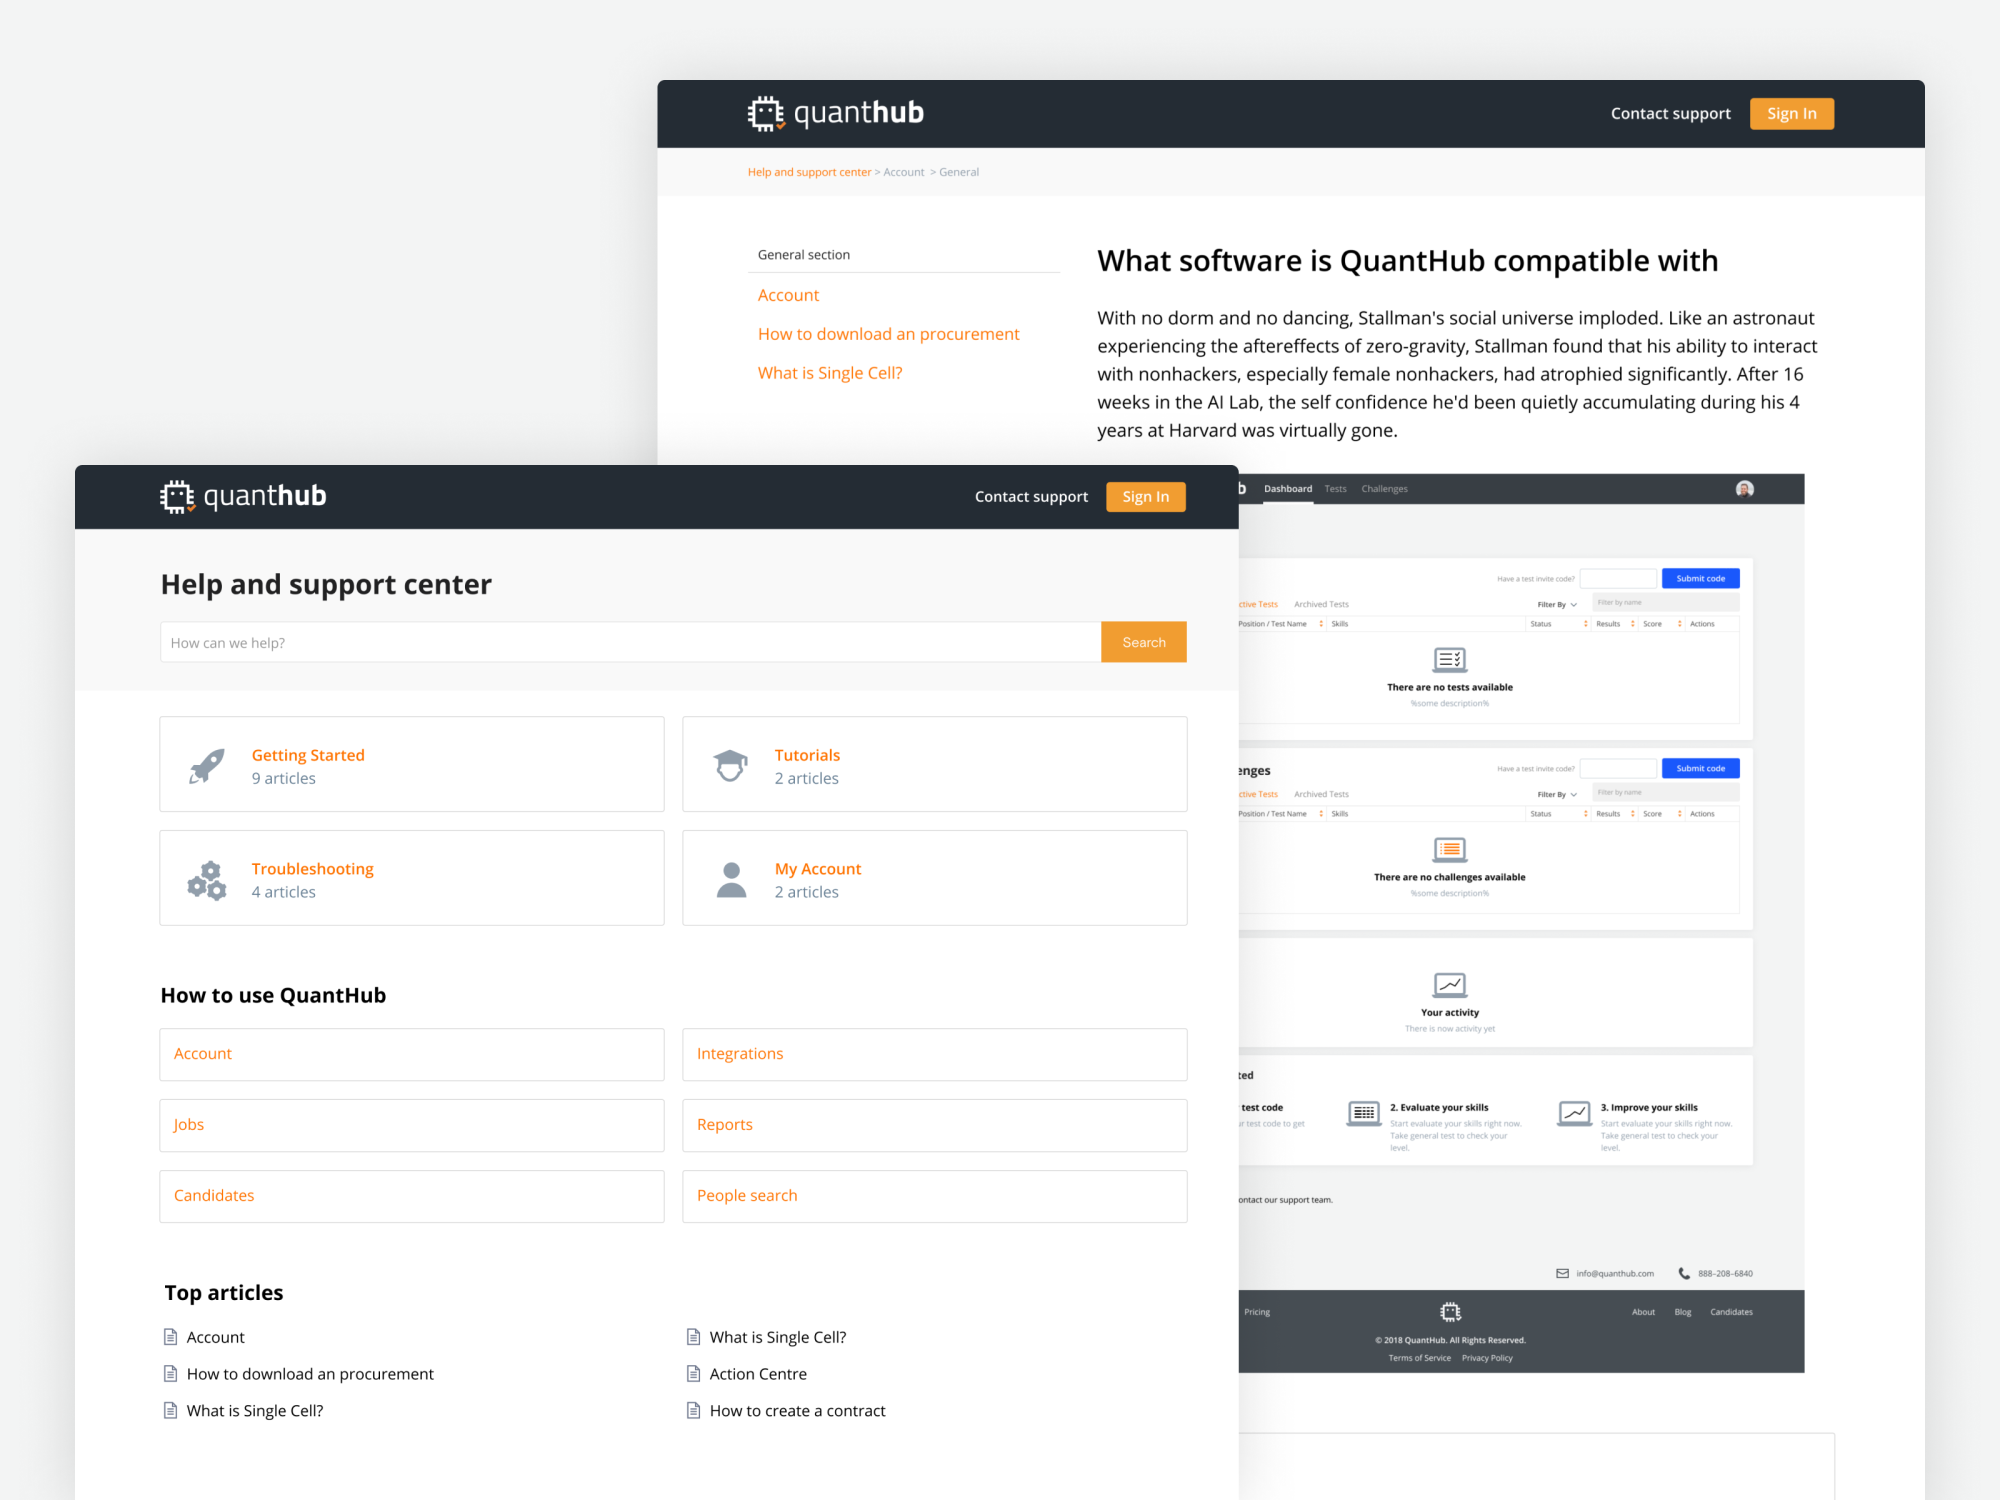Click 'Filter by name' field in tests panel

(1665, 602)
